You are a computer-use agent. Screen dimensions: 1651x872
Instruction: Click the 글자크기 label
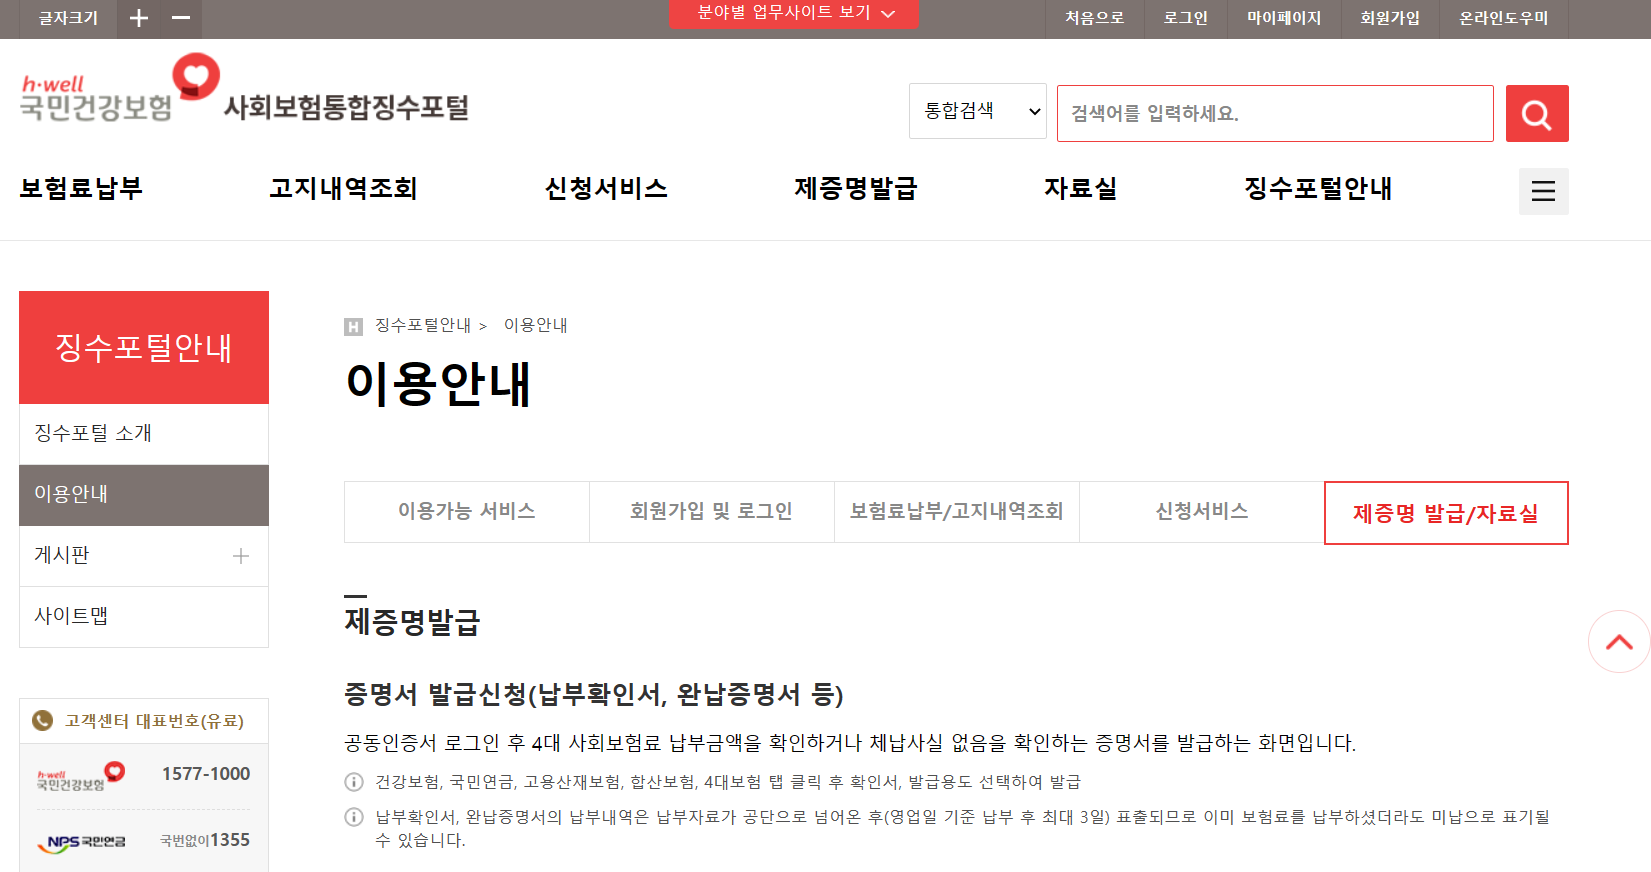[68, 18]
